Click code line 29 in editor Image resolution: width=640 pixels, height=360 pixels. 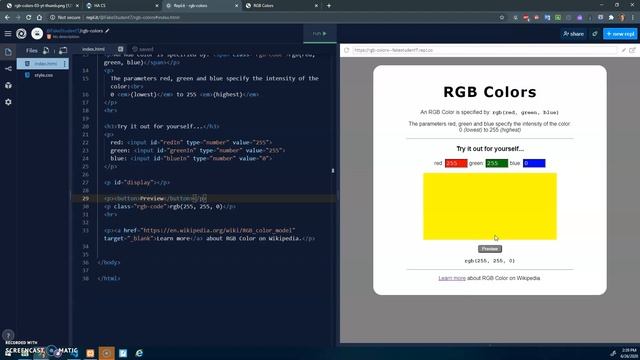(204, 198)
